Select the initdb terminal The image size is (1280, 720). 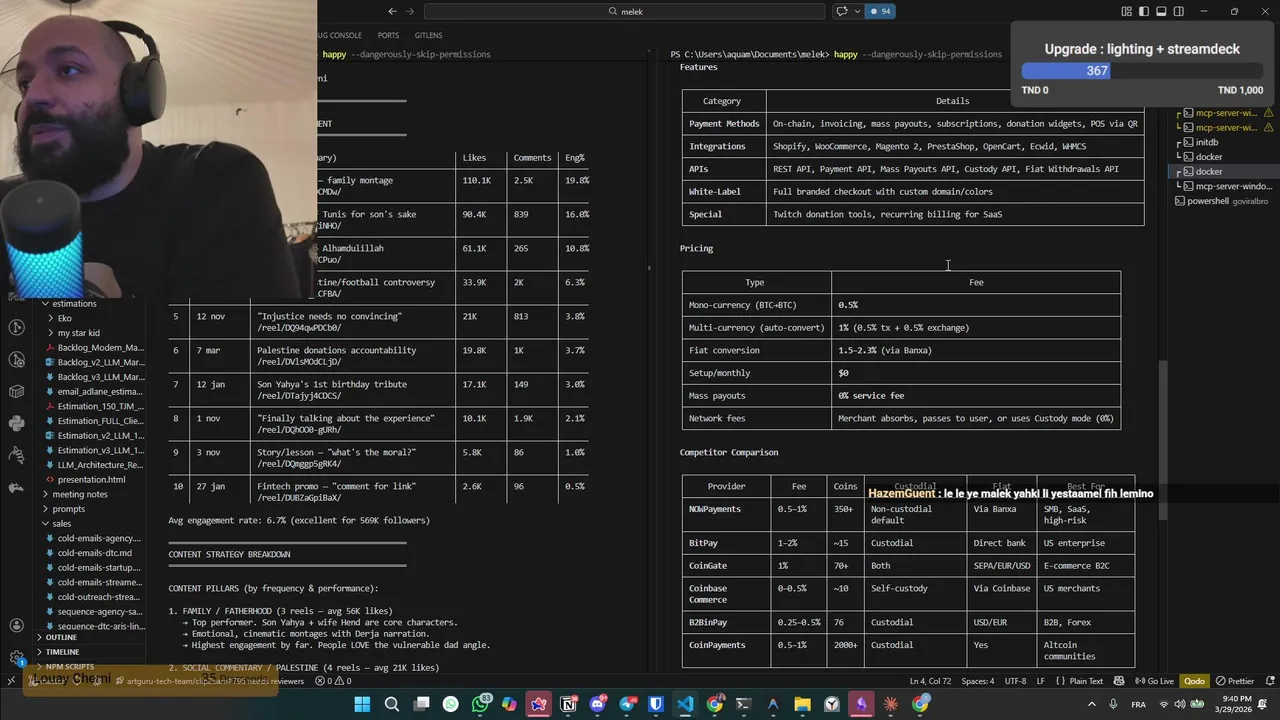(1207, 142)
